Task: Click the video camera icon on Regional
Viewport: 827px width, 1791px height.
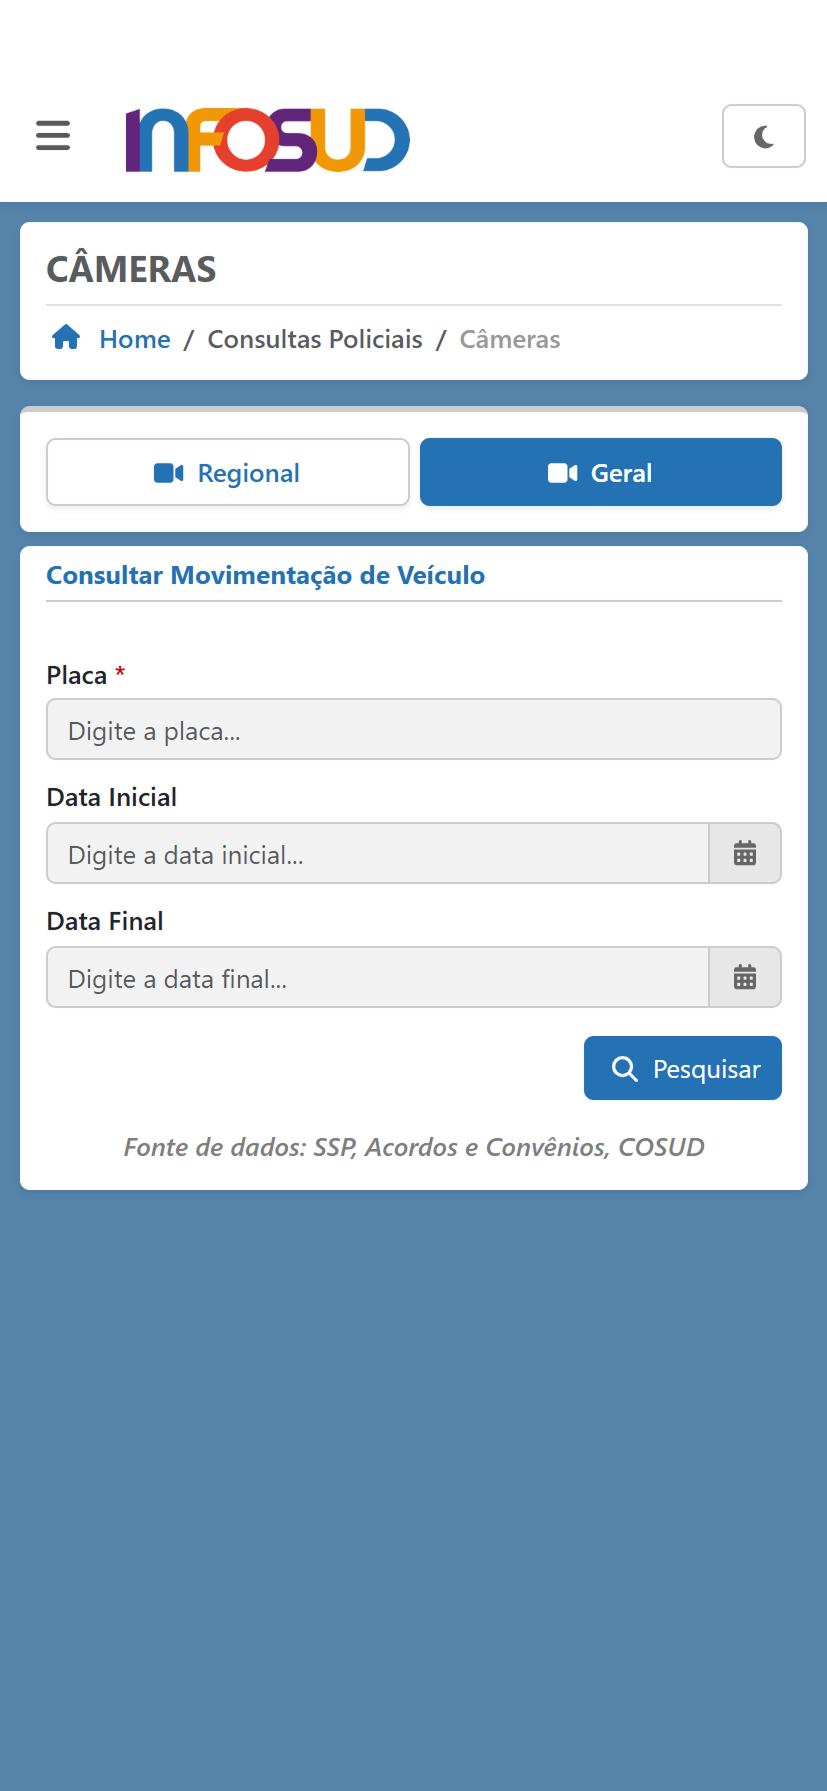Action: [168, 473]
